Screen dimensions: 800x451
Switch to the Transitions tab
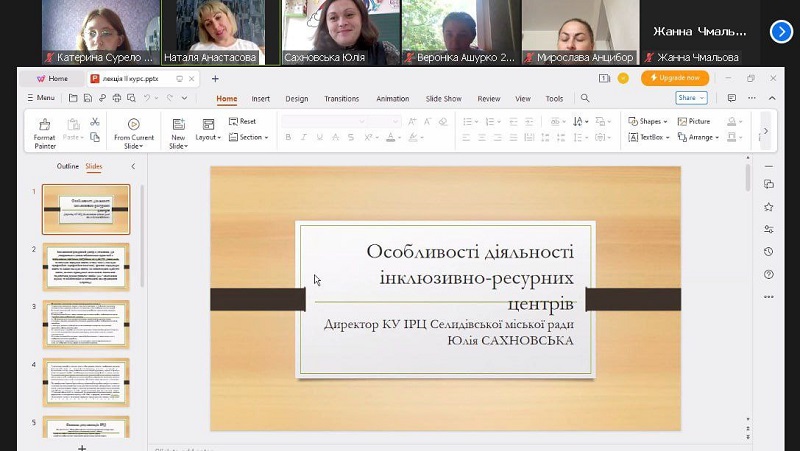tap(341, 99)
